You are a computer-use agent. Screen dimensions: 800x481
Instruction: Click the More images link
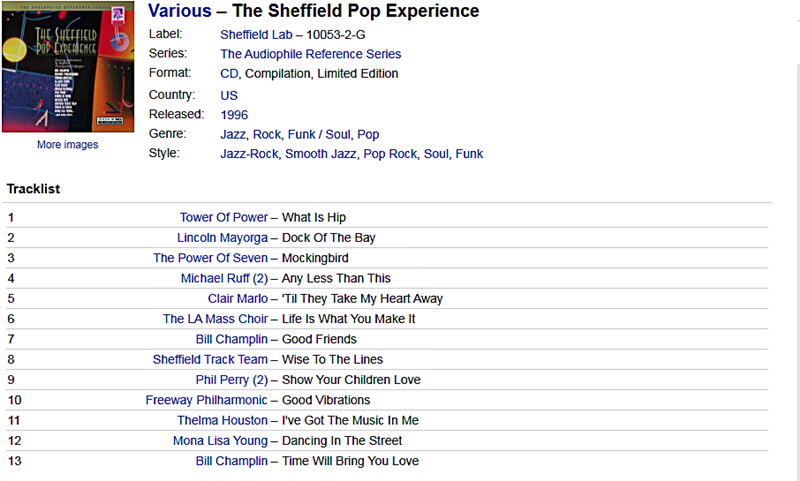click(x=67, y=144)
